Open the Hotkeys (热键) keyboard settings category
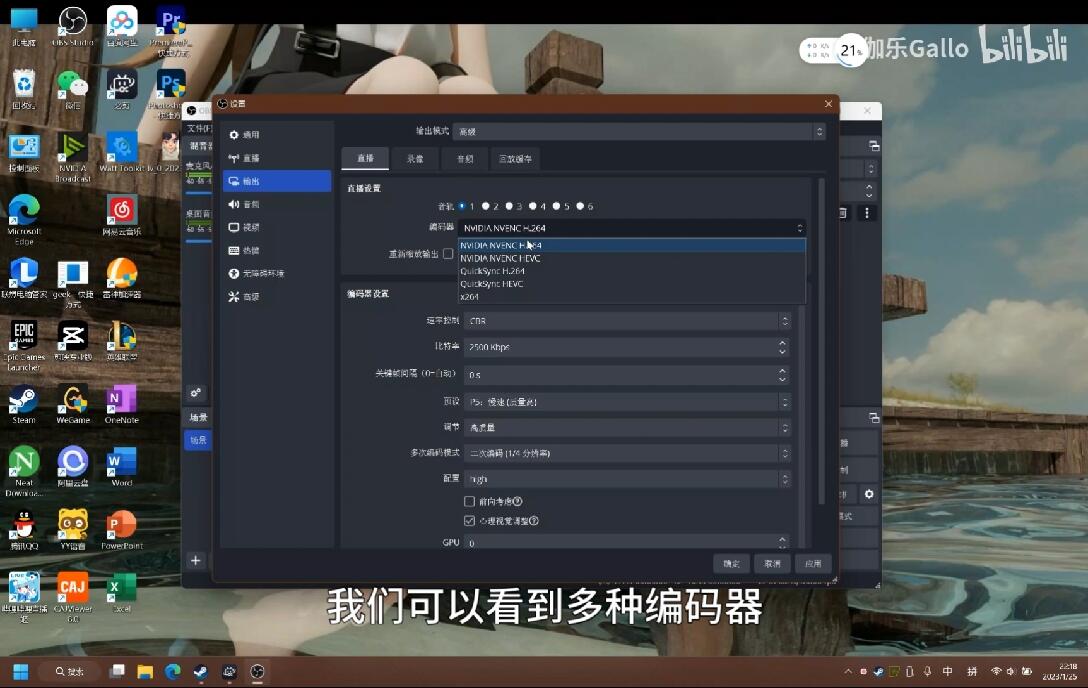This screenshot has height=688, width=1088. [277, 250]
